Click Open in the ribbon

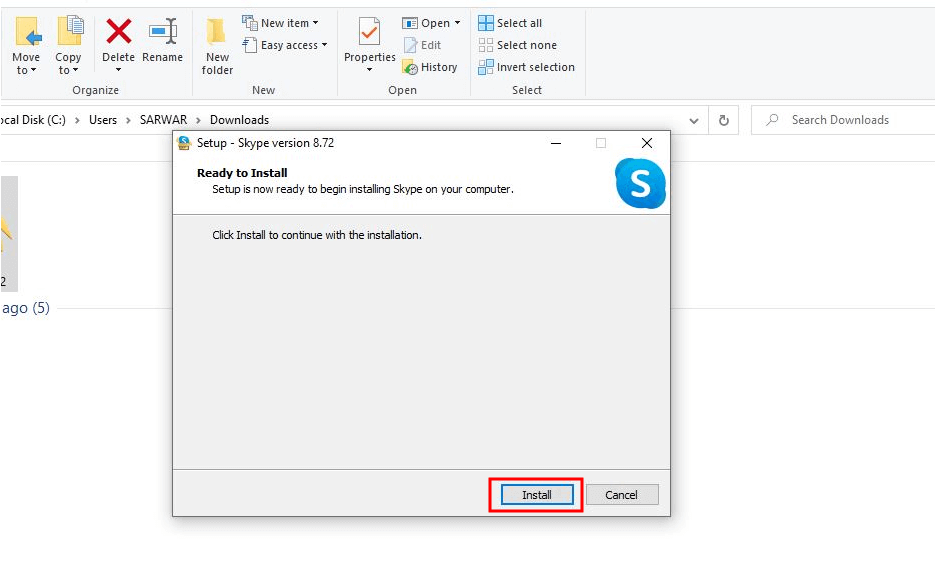click(x=426, y=23)
